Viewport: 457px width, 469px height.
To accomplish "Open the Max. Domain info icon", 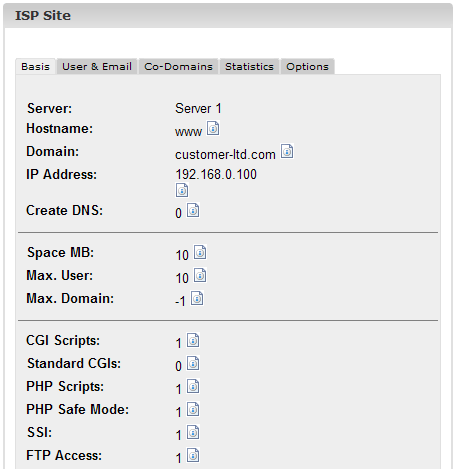I will [197, 298].
